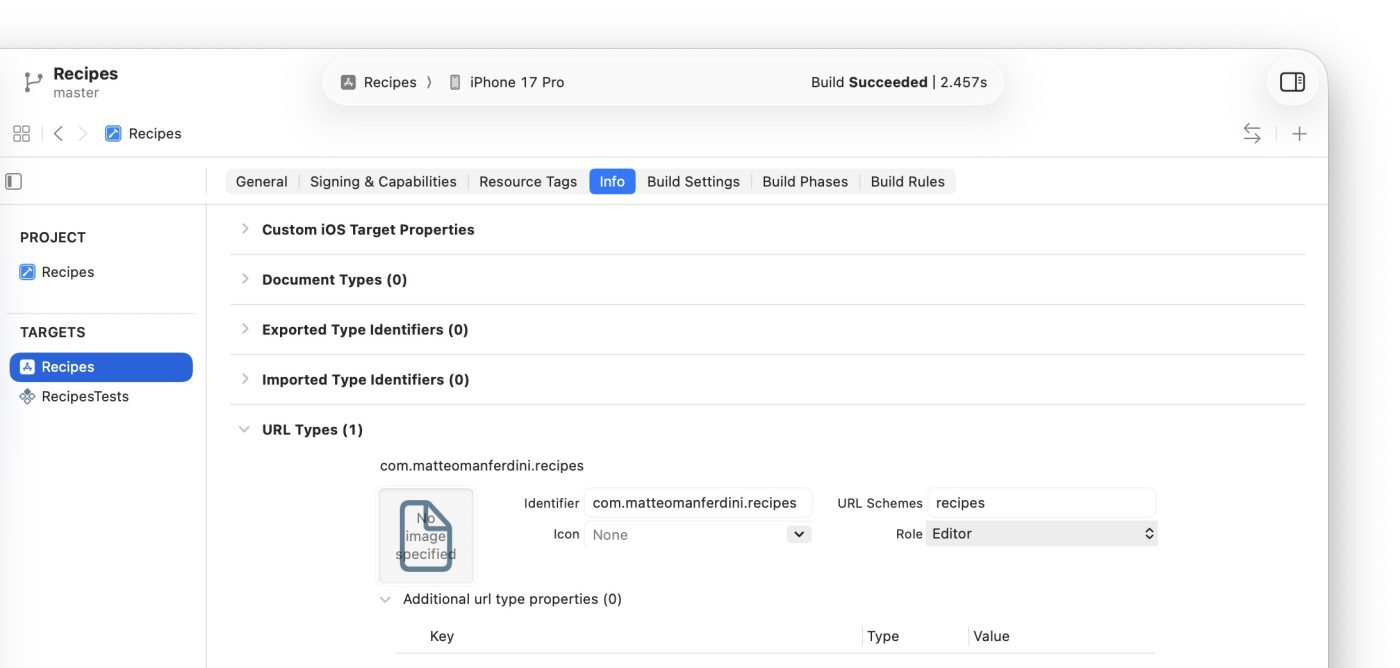Switch to the Build Settings tab
Viewport: 1400px width, 668px height.
click(x=693, y=181)
